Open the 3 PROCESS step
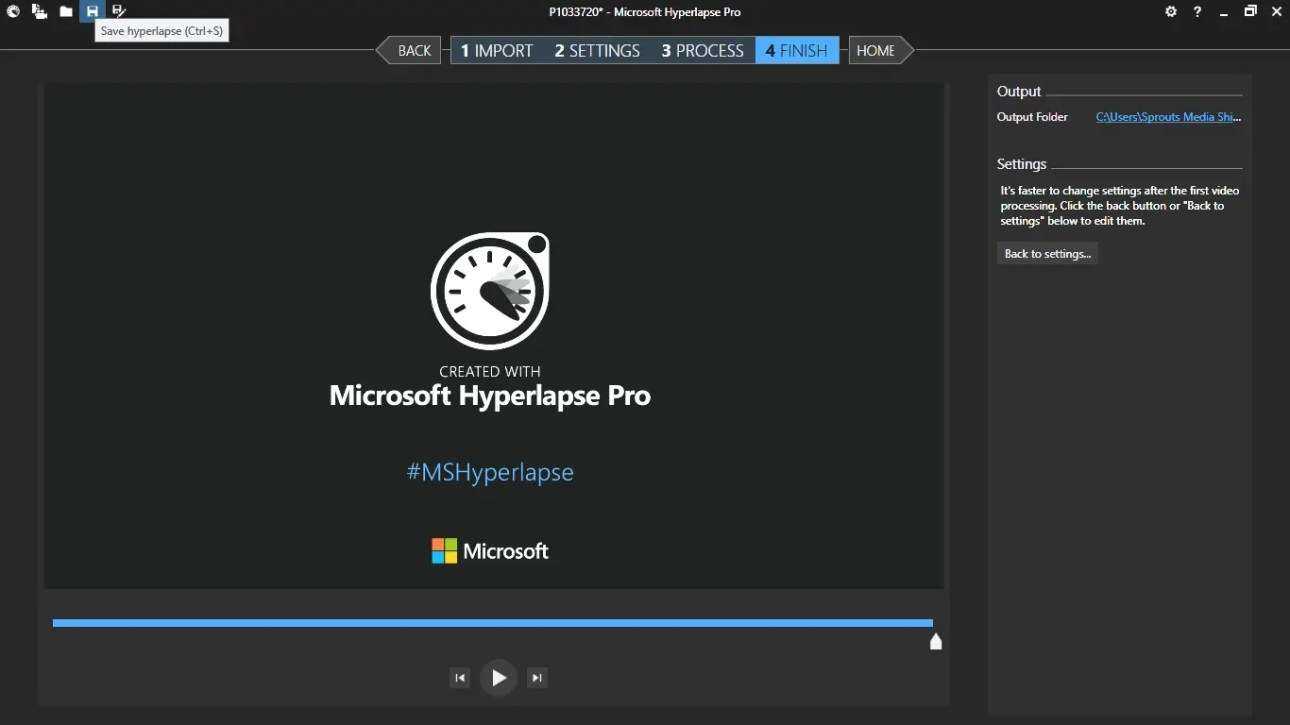 tap(702, 50)
